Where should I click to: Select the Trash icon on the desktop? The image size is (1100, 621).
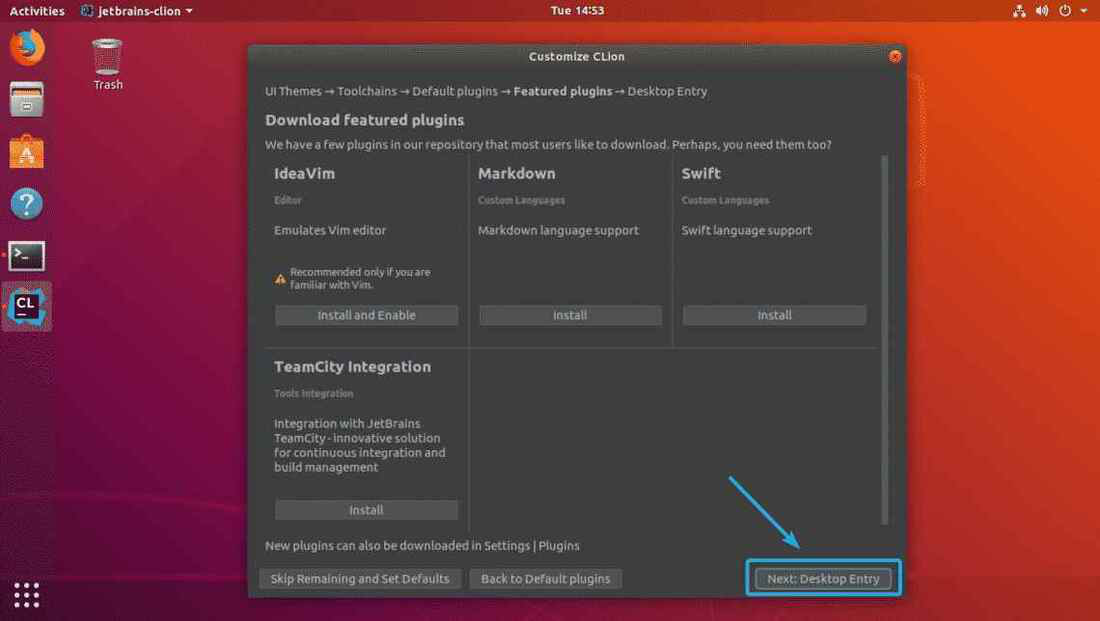pos(107,65)
